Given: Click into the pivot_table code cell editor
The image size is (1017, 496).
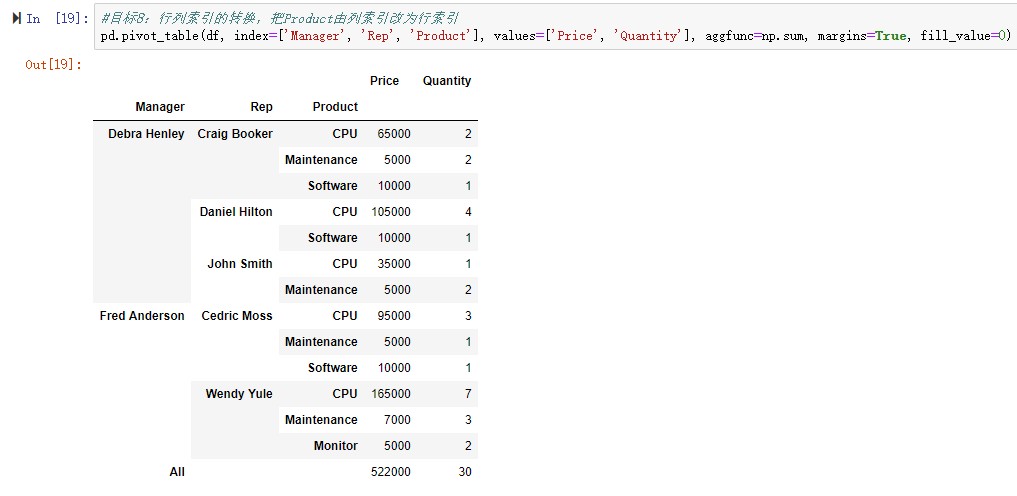Looking at the screenshot, I should (555, 27).
